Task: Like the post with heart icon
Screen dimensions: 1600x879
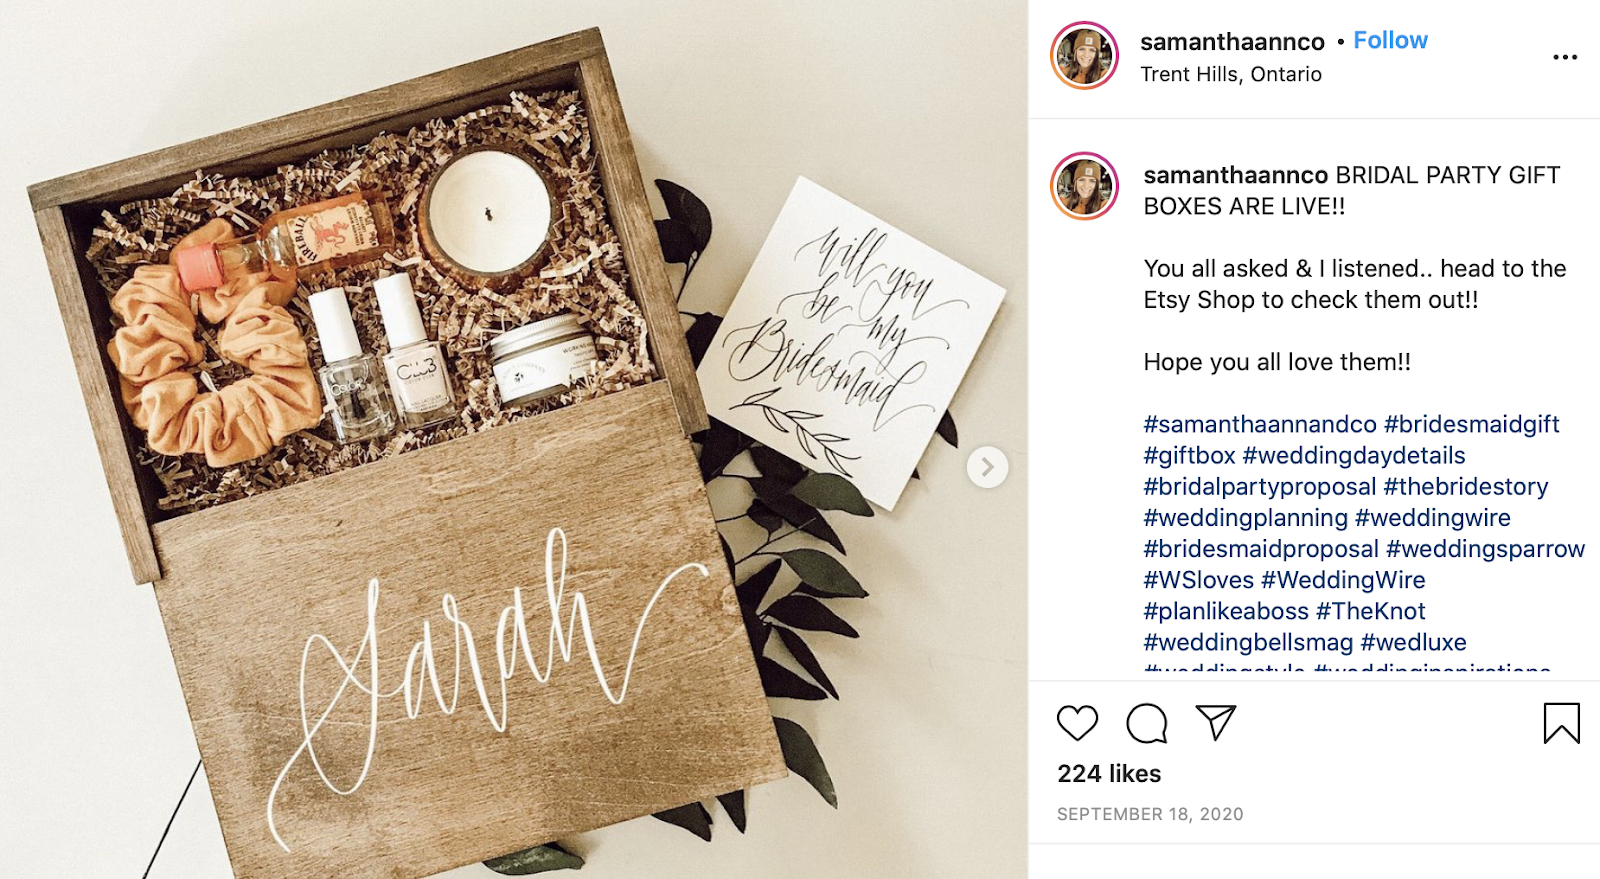Action: point(1077,723)
